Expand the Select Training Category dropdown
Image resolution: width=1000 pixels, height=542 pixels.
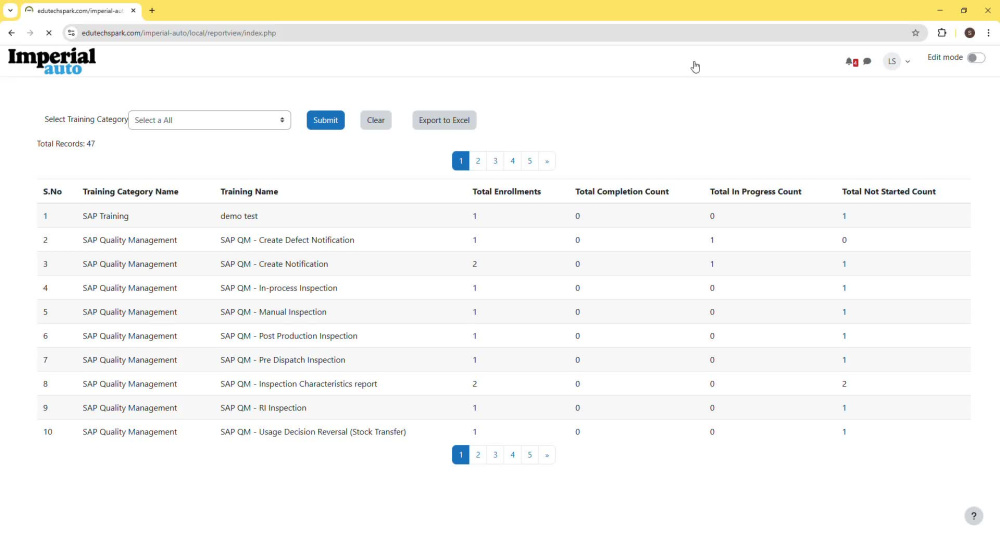pyautogui.click(x=209, y=120)
